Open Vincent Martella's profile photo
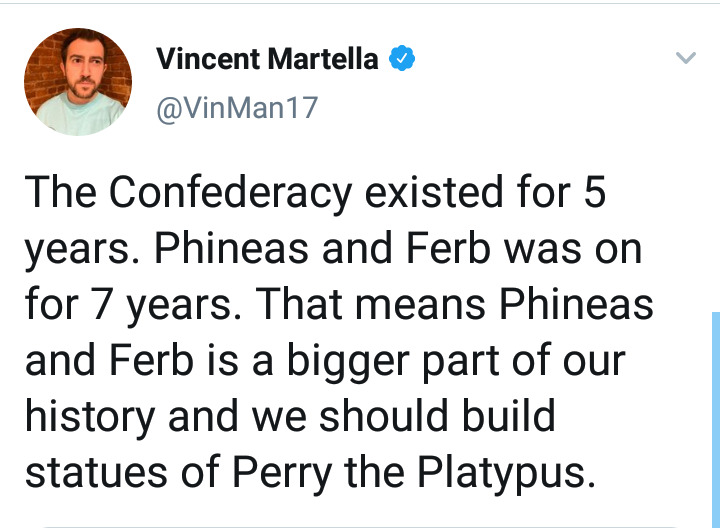 point(78,82)
